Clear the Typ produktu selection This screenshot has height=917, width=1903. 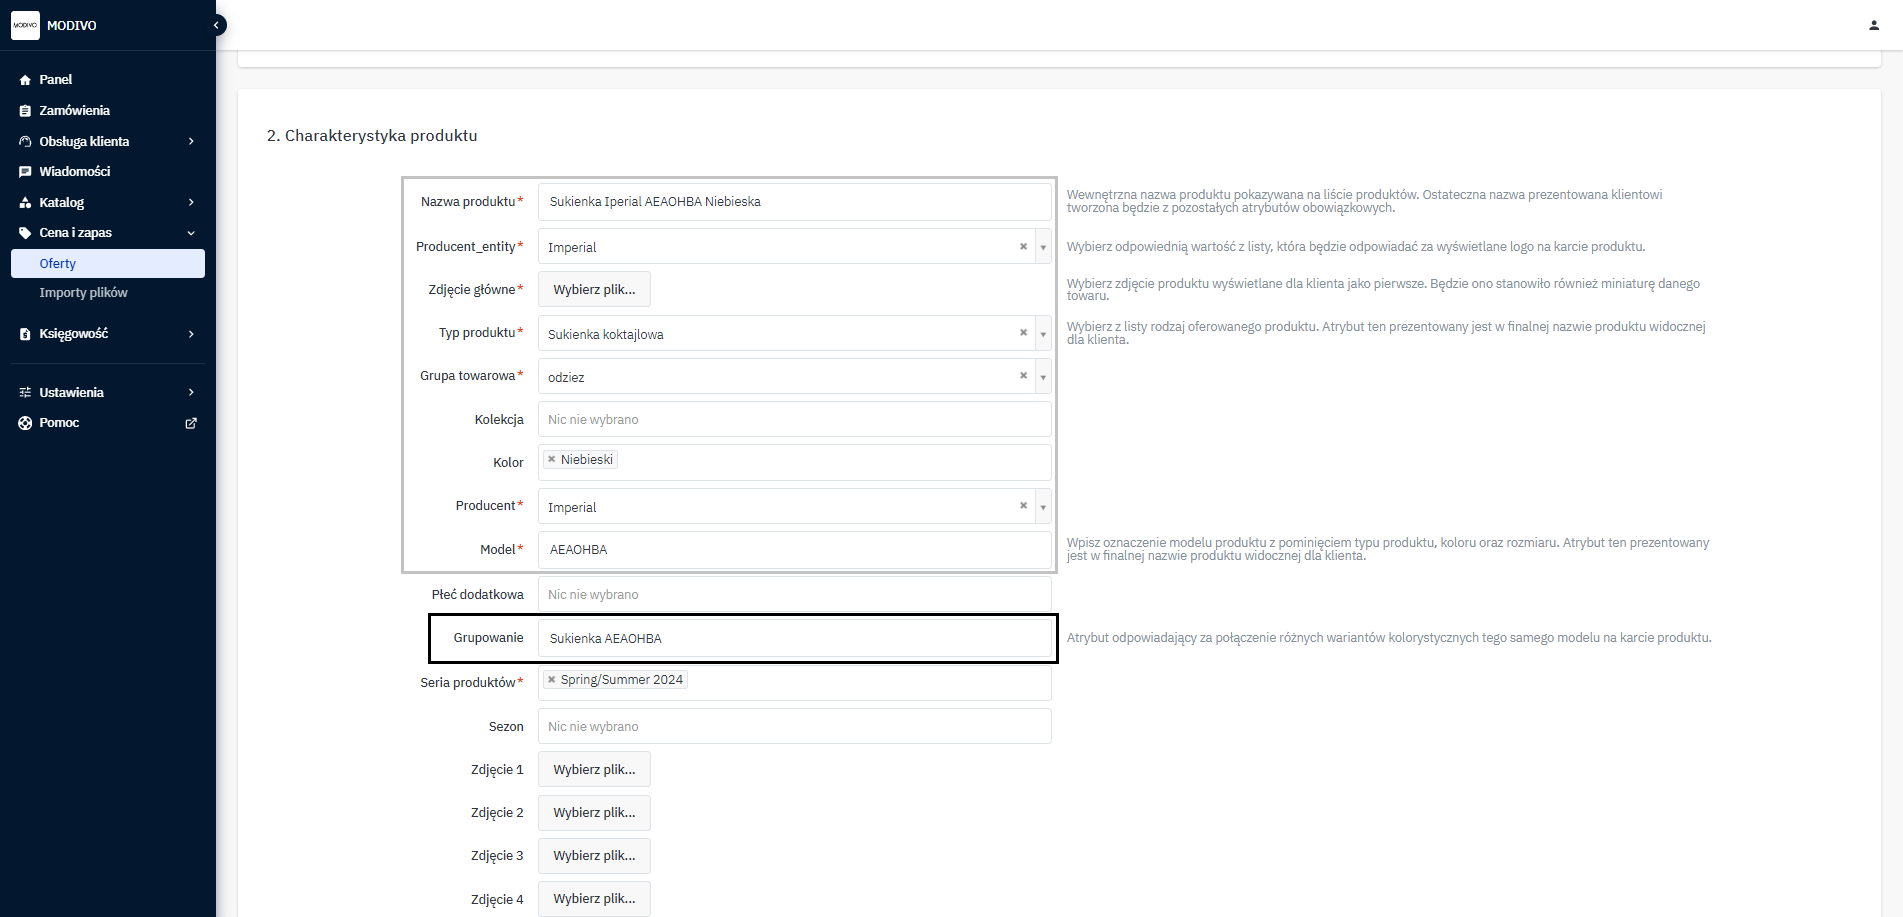tap(1023, 333)
